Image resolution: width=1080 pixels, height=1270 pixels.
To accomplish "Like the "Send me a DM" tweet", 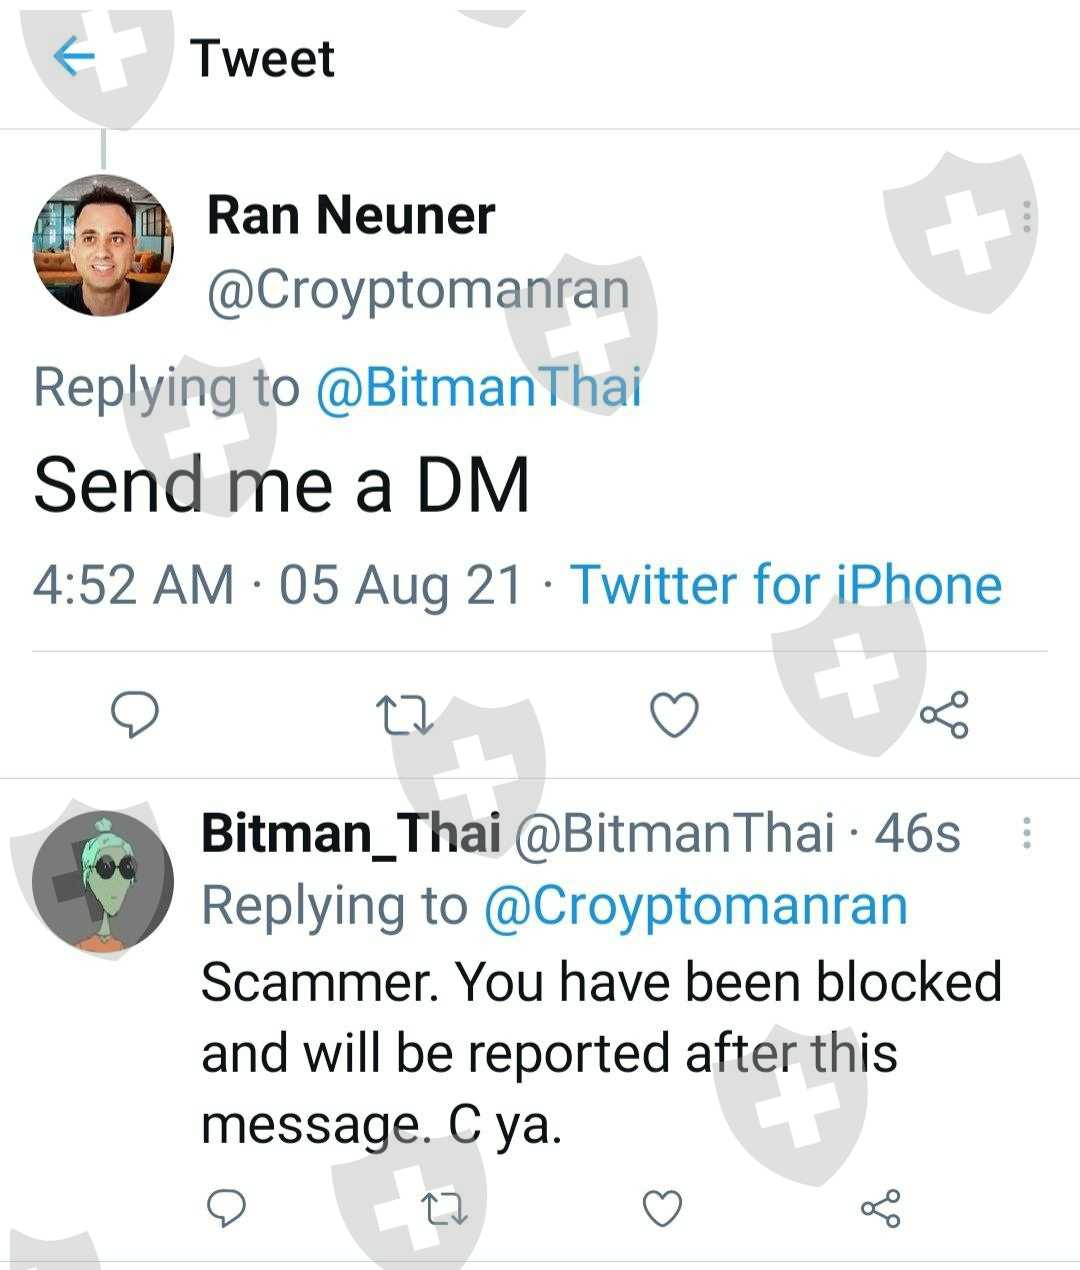I will [x=674, y=715].
